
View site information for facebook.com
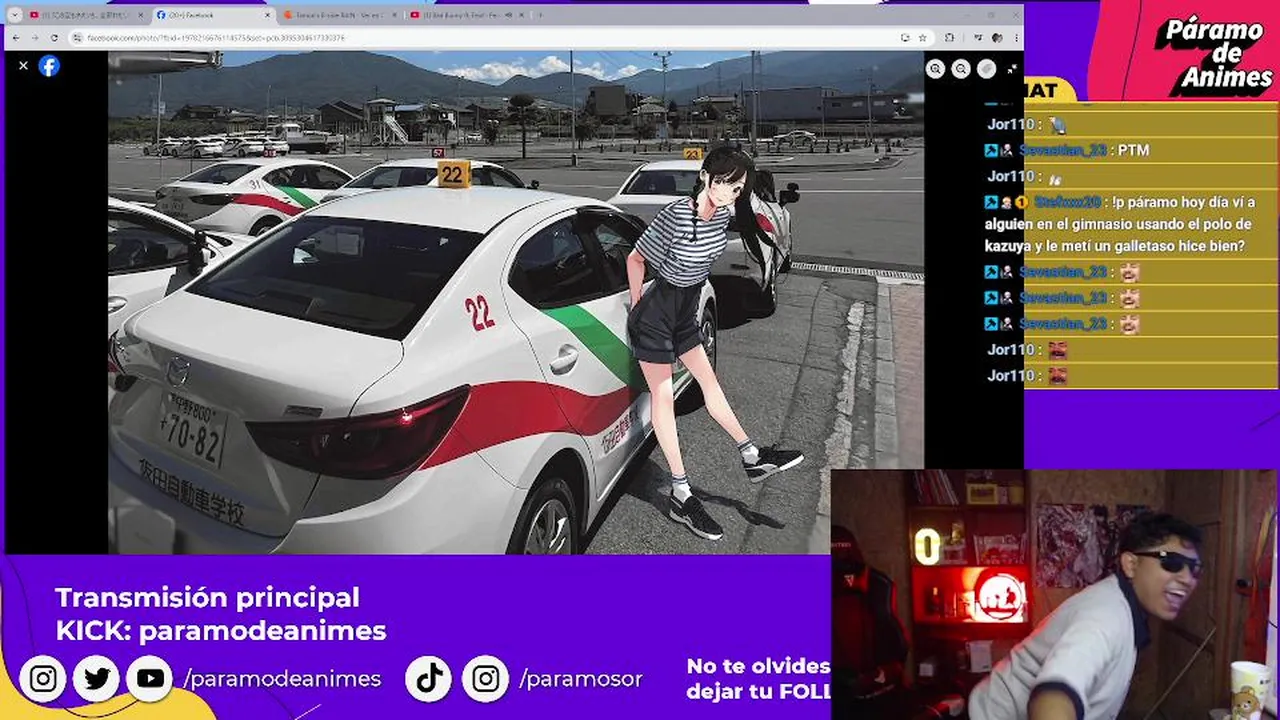click(x=77, y=38)
